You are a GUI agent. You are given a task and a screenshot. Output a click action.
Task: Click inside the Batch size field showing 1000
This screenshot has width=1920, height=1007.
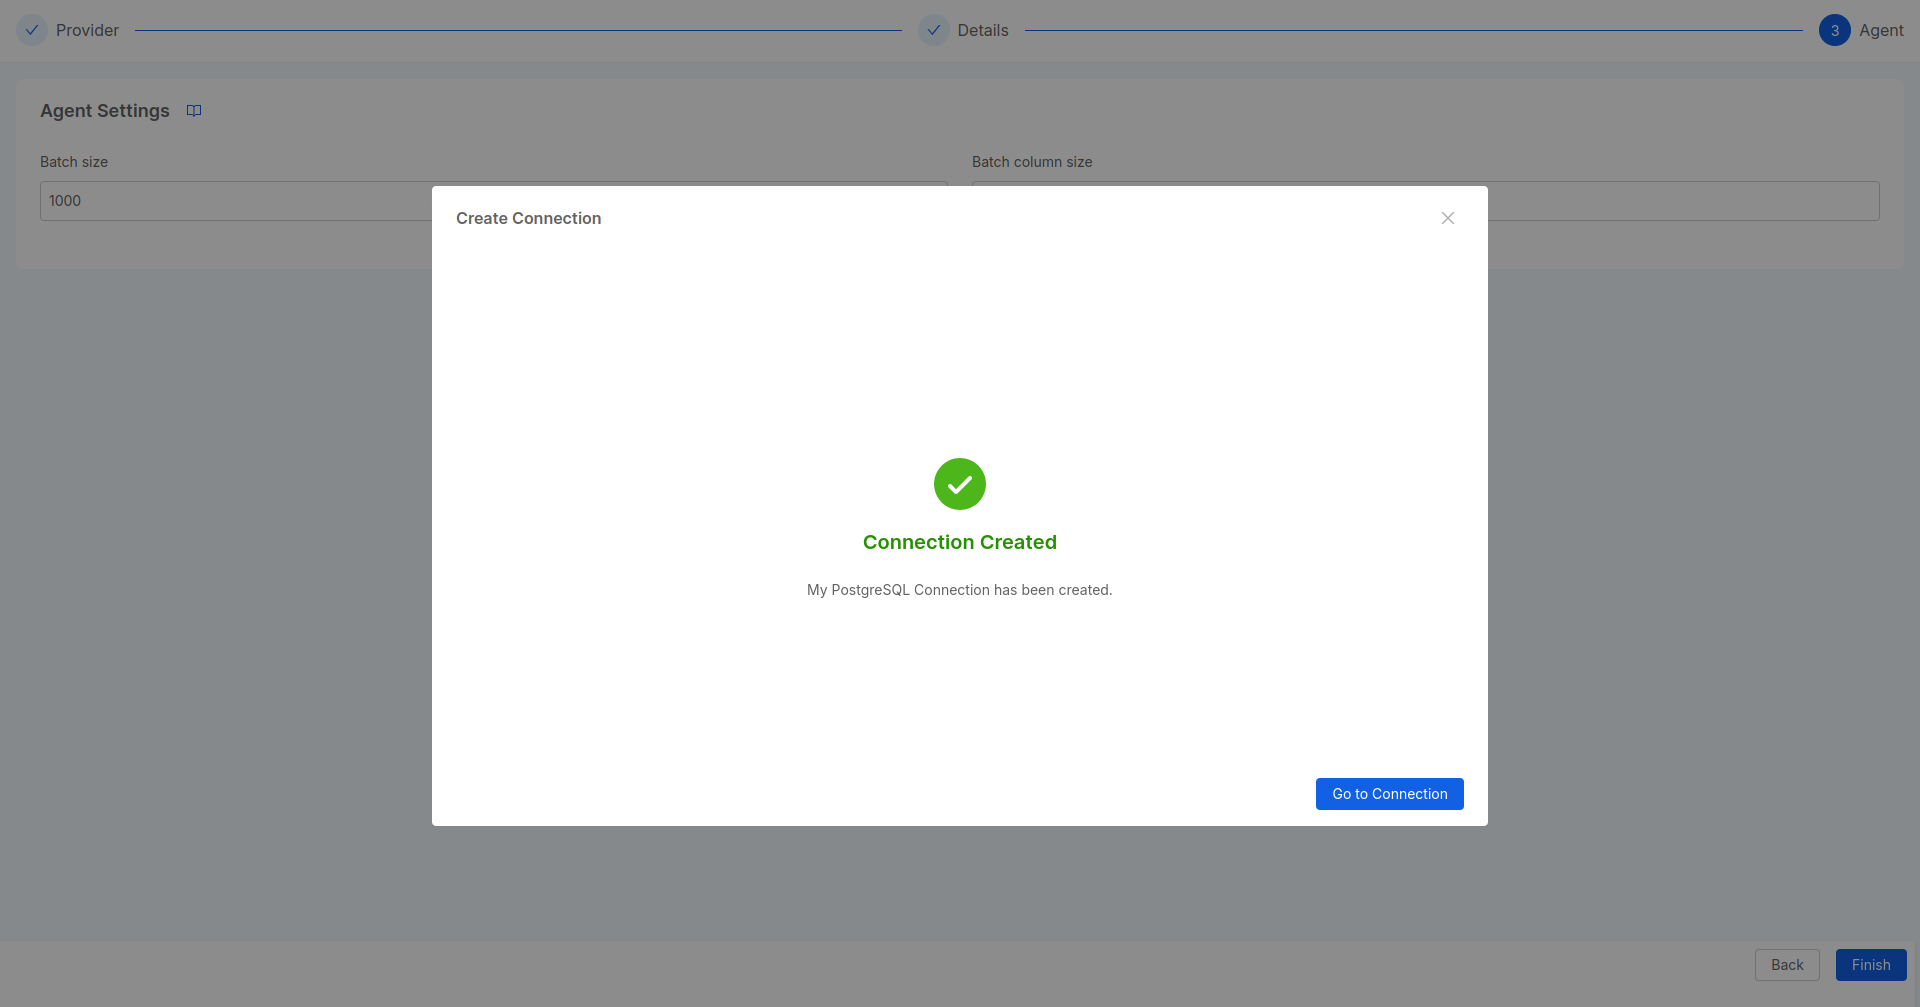pyautogui.click(x=300, y=200)
